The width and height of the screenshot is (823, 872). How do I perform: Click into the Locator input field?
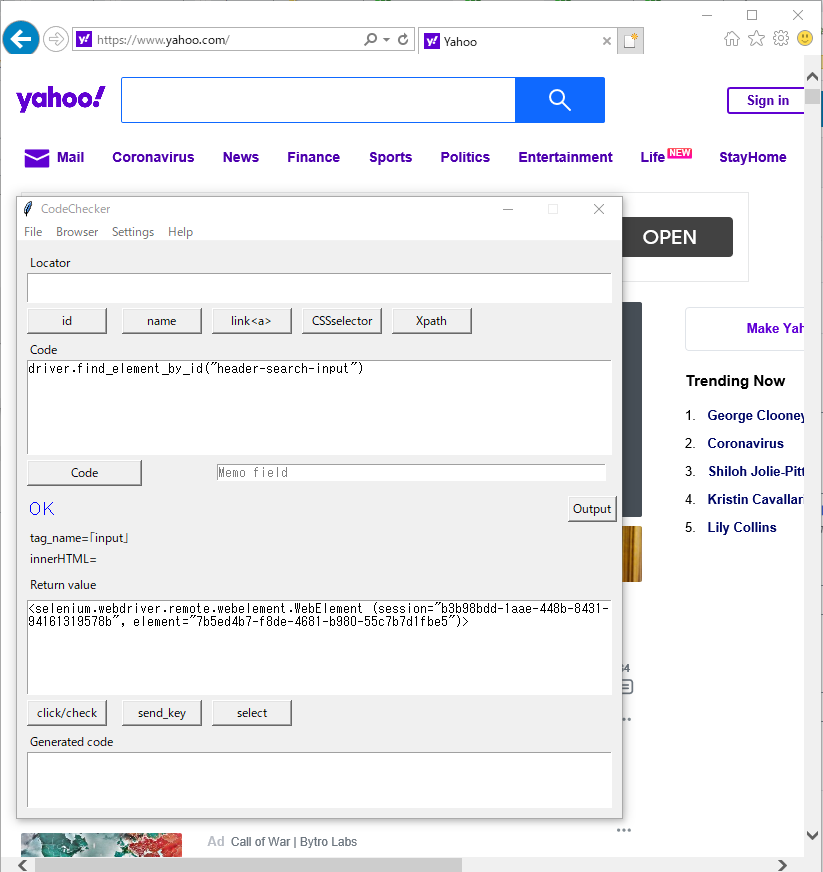(319, 288)
